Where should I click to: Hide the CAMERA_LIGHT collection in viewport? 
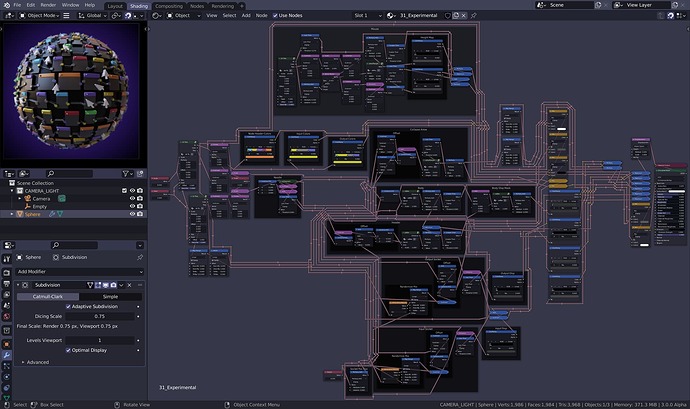point(132,191)
